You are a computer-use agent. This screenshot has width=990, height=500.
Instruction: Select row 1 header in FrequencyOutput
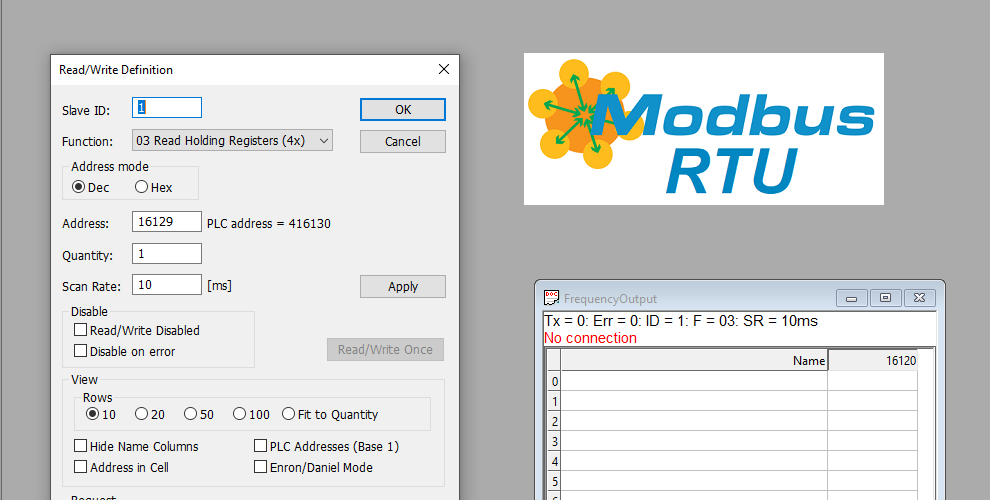tap(554, 401)
